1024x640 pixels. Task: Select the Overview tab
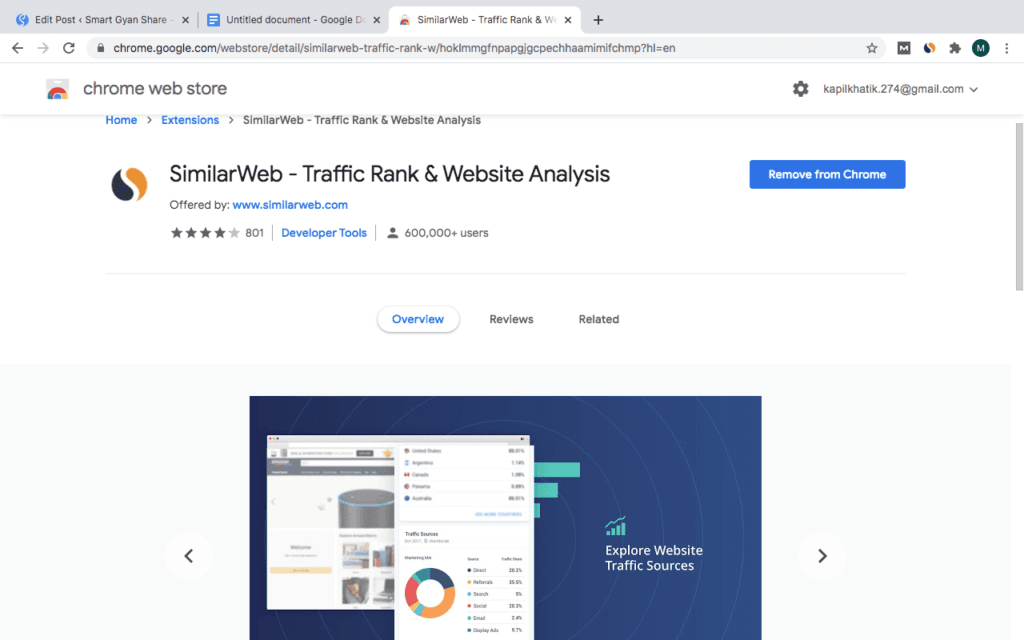click(418, 319)
